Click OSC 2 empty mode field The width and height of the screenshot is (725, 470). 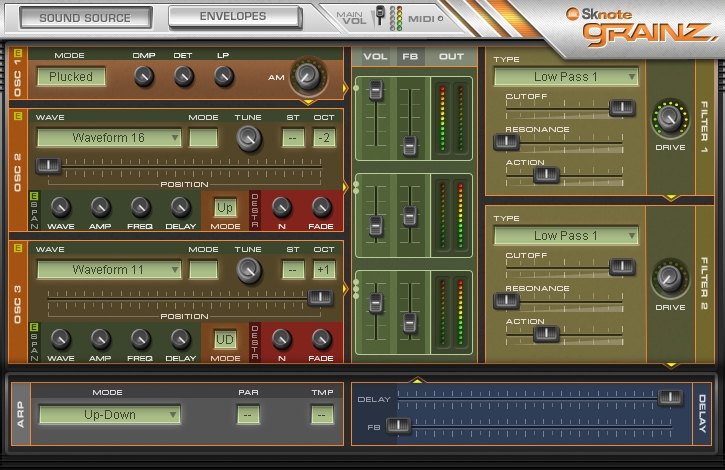tap(203, 138)
